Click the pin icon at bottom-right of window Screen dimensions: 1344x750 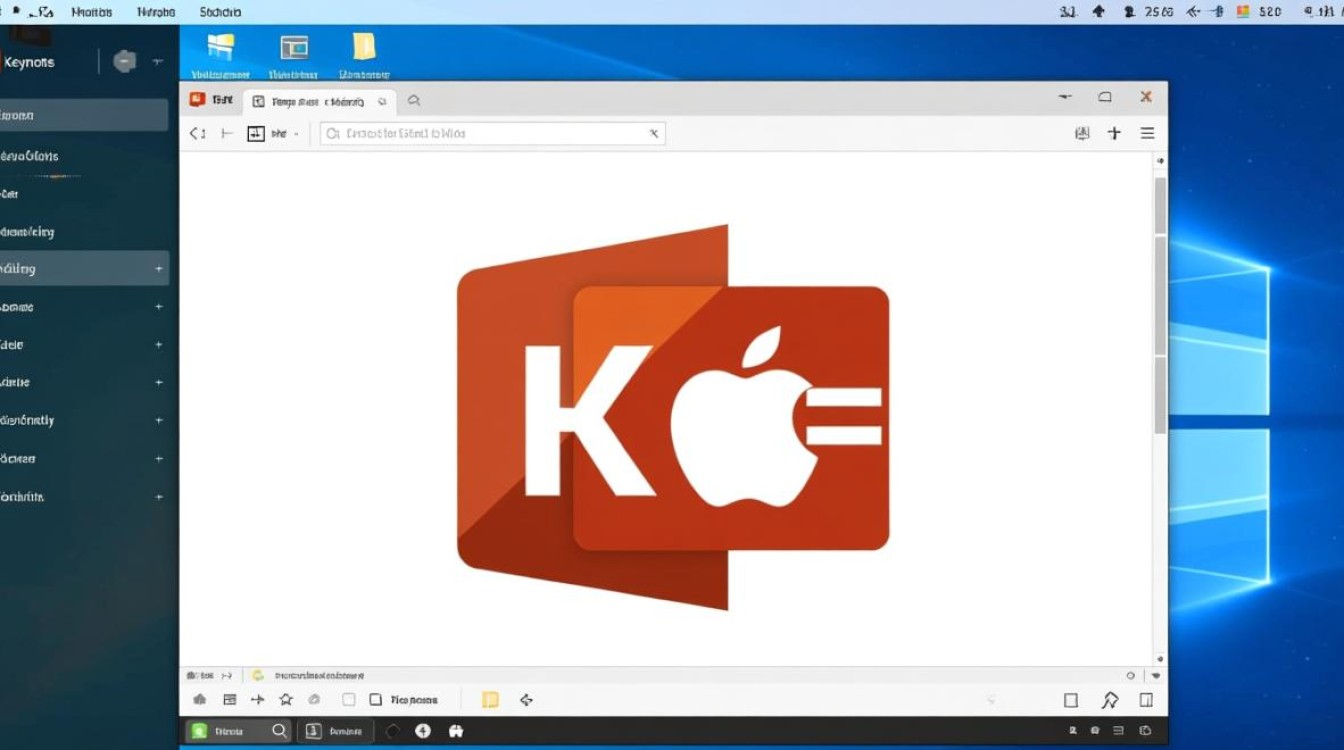point(1109,700)
